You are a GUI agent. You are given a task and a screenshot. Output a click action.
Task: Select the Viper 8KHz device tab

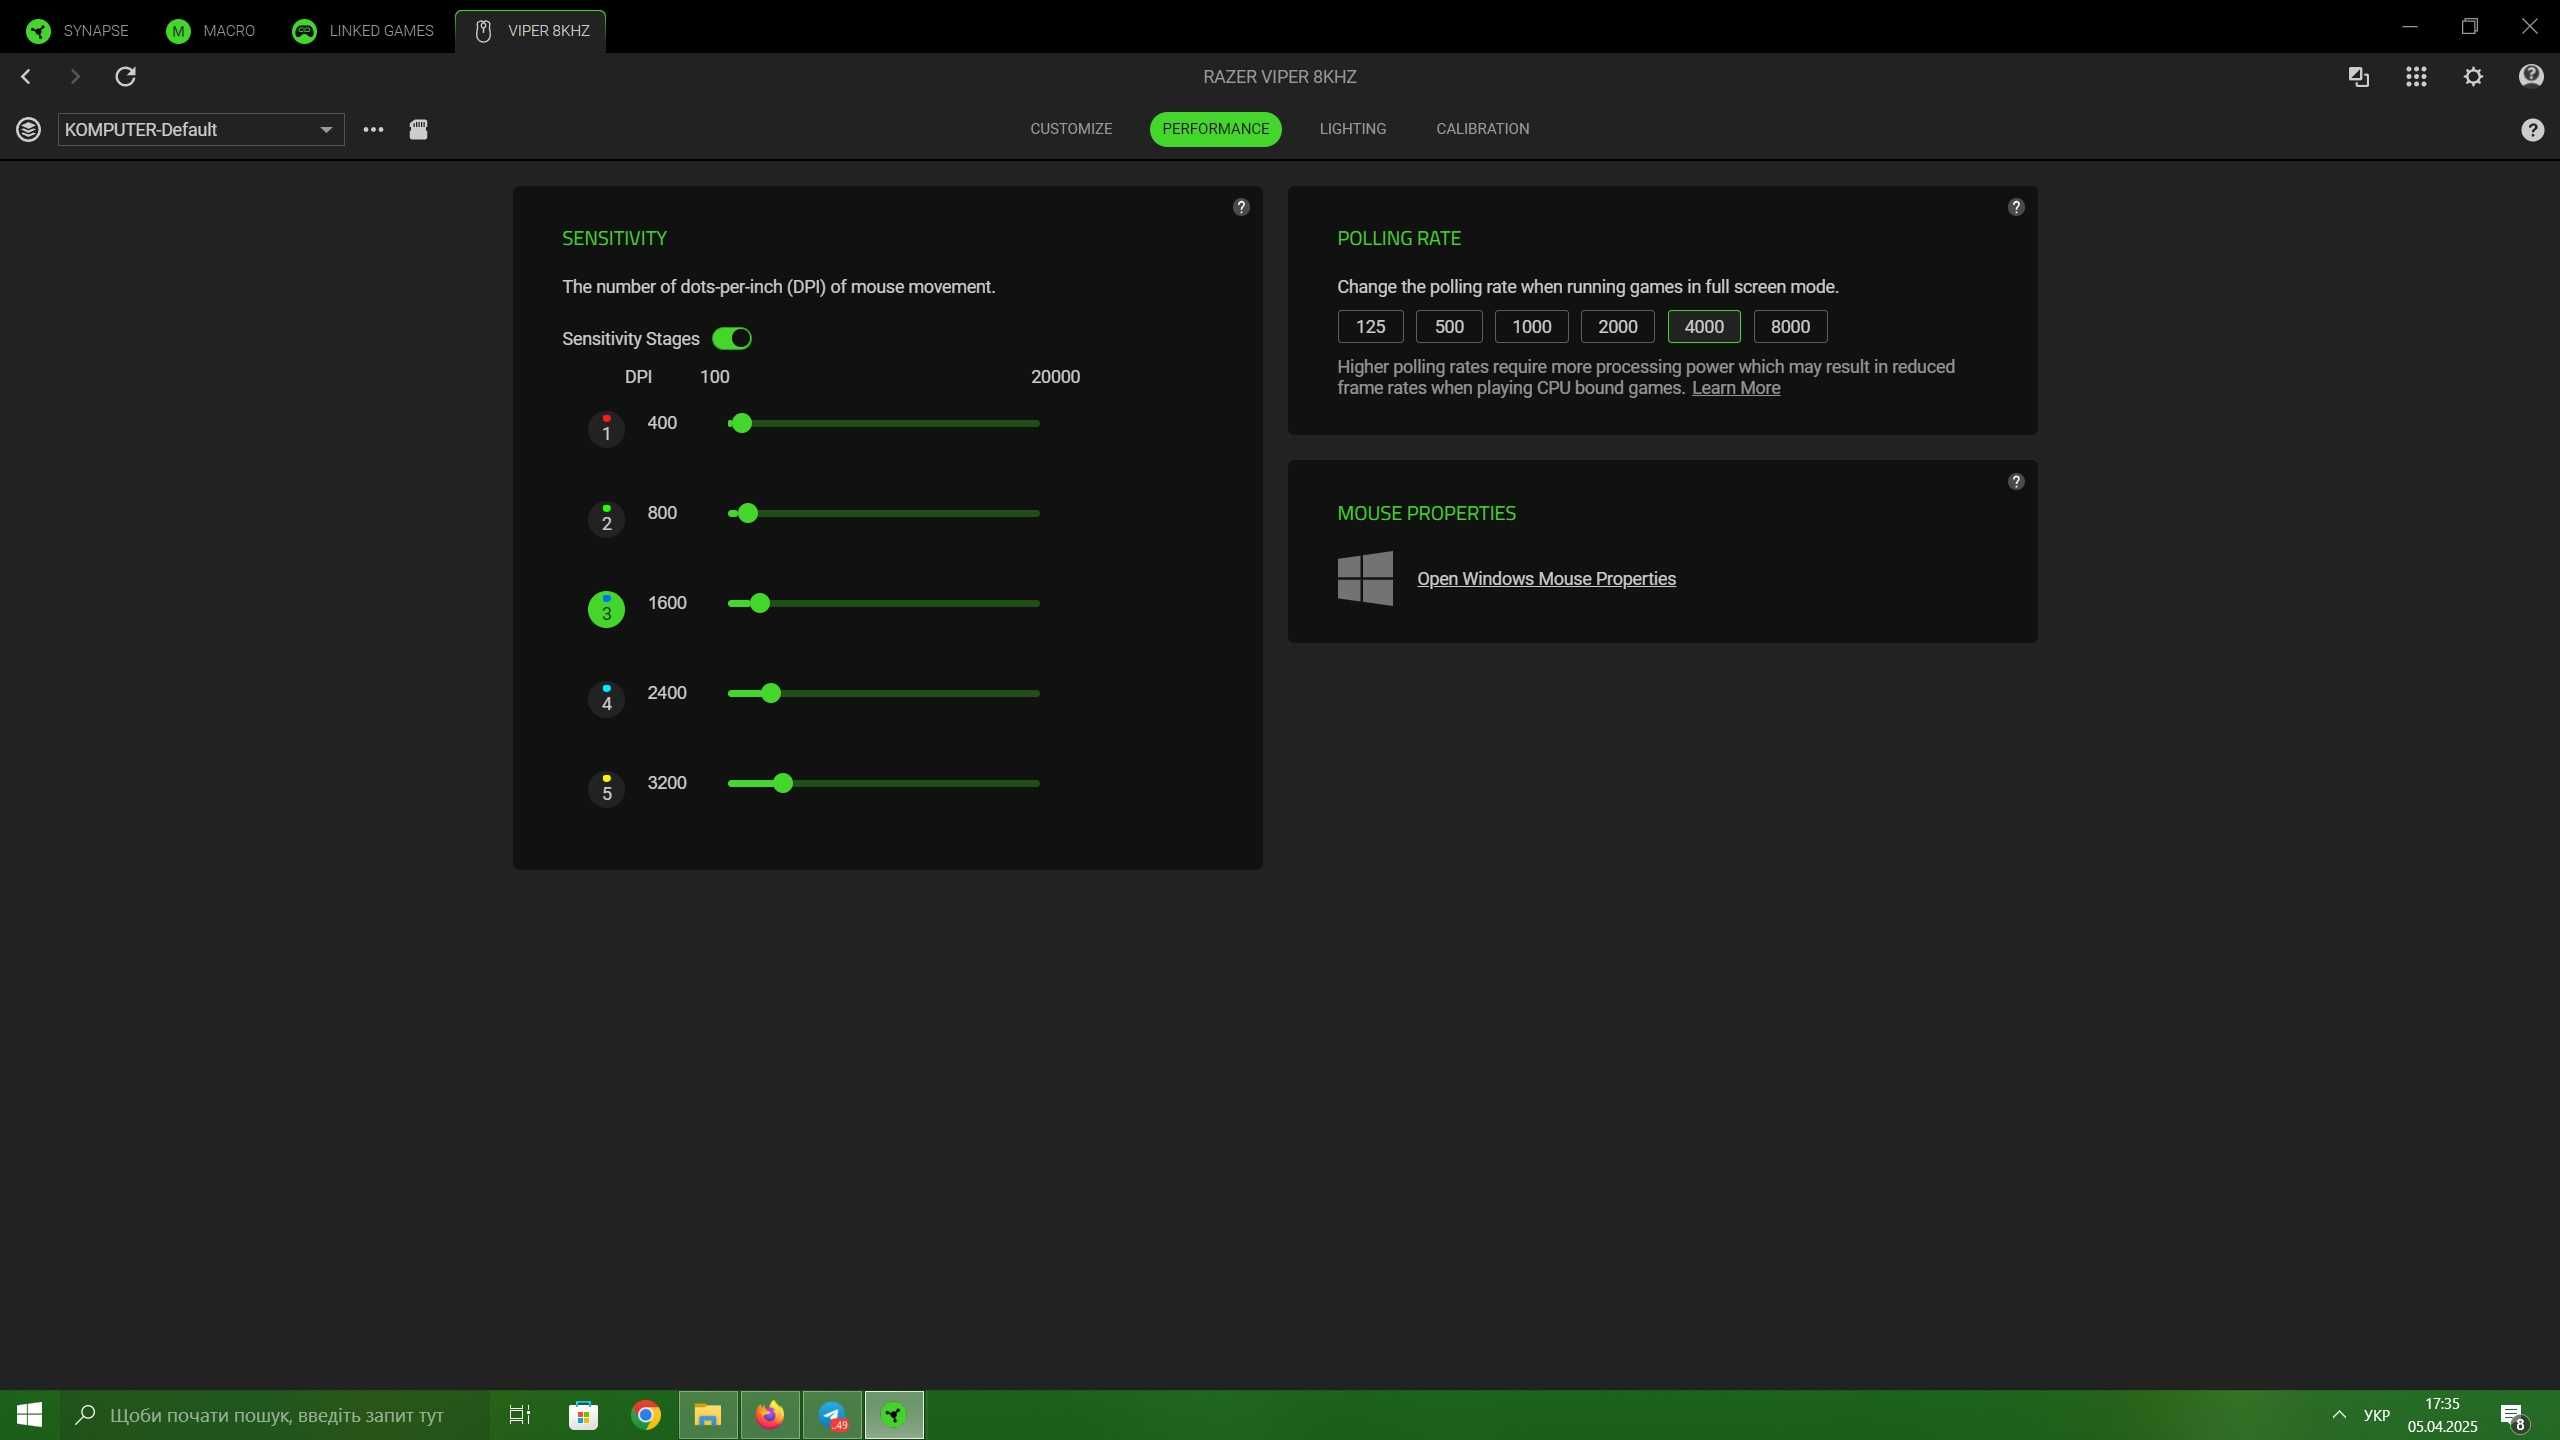pos(531,30)
